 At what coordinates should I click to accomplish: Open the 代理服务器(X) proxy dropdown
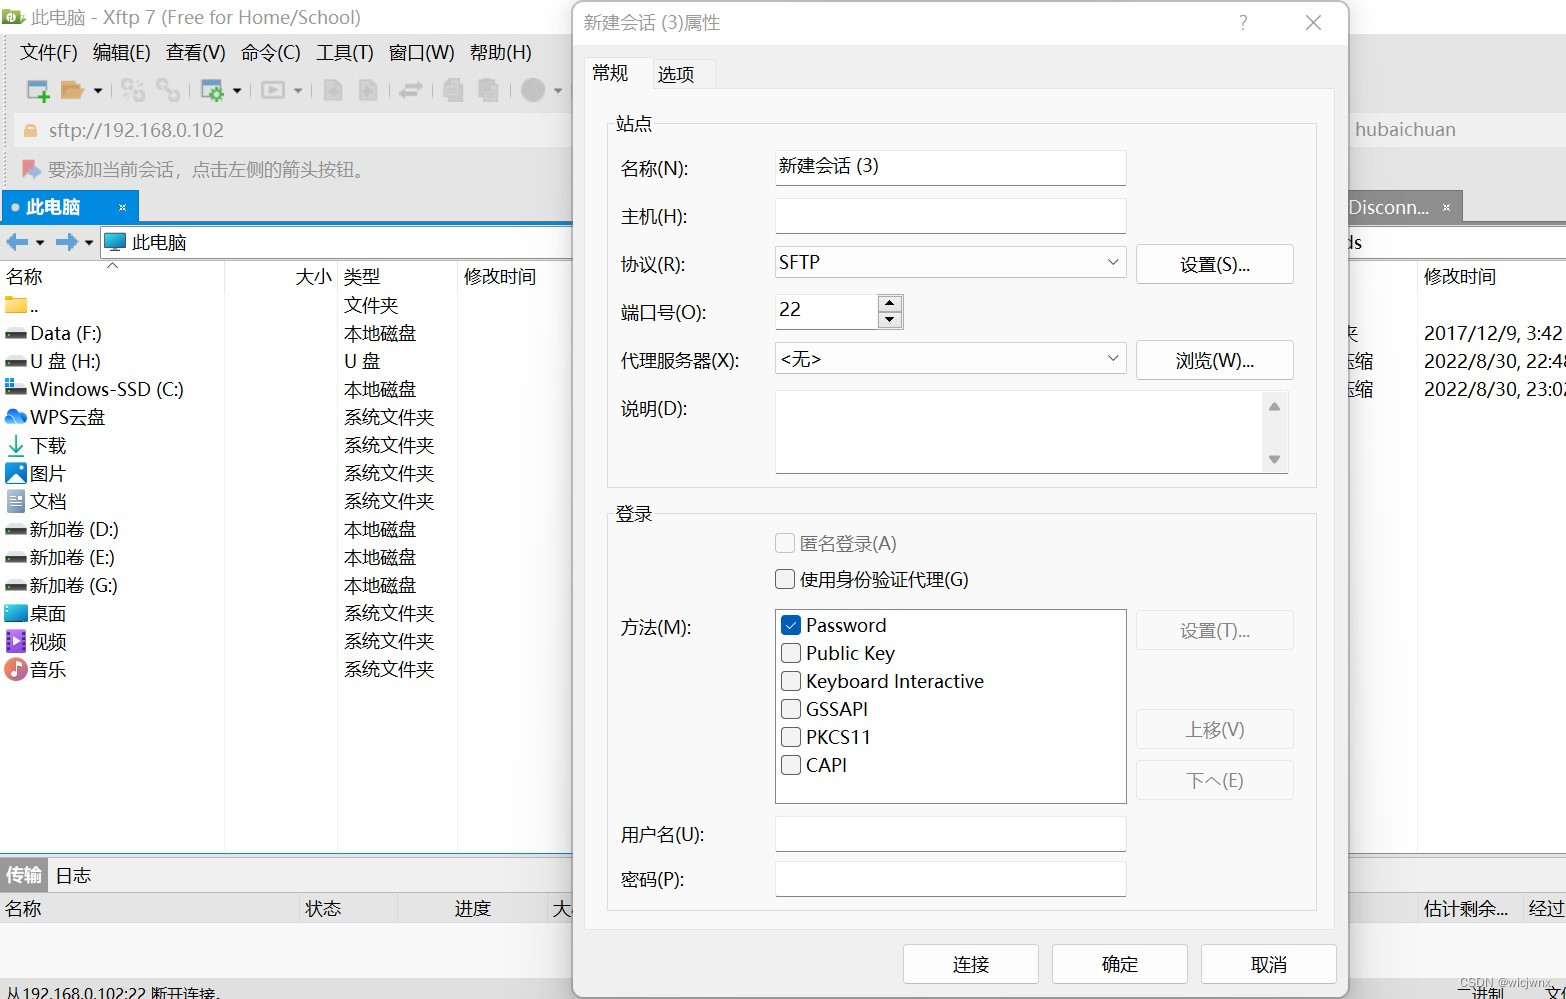coord(950,358)
